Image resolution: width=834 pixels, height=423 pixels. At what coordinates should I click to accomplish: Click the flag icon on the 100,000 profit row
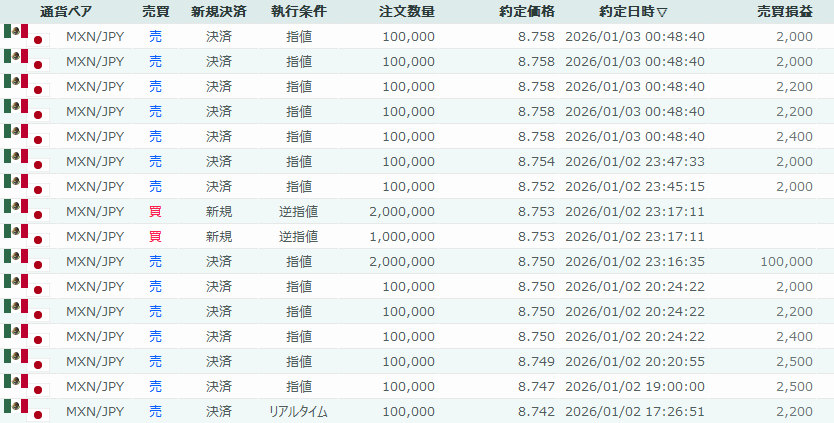[x=26, y=261]
